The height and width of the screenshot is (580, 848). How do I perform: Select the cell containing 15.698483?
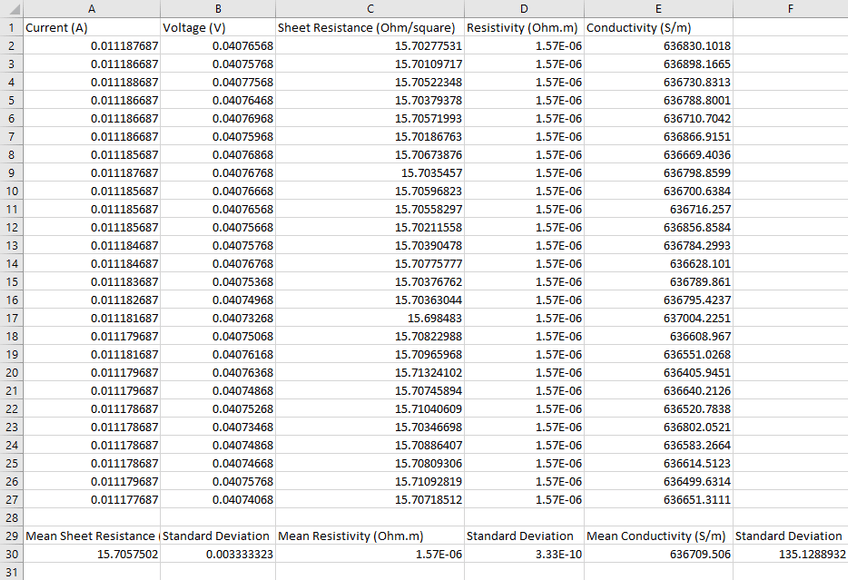[369, 318]
